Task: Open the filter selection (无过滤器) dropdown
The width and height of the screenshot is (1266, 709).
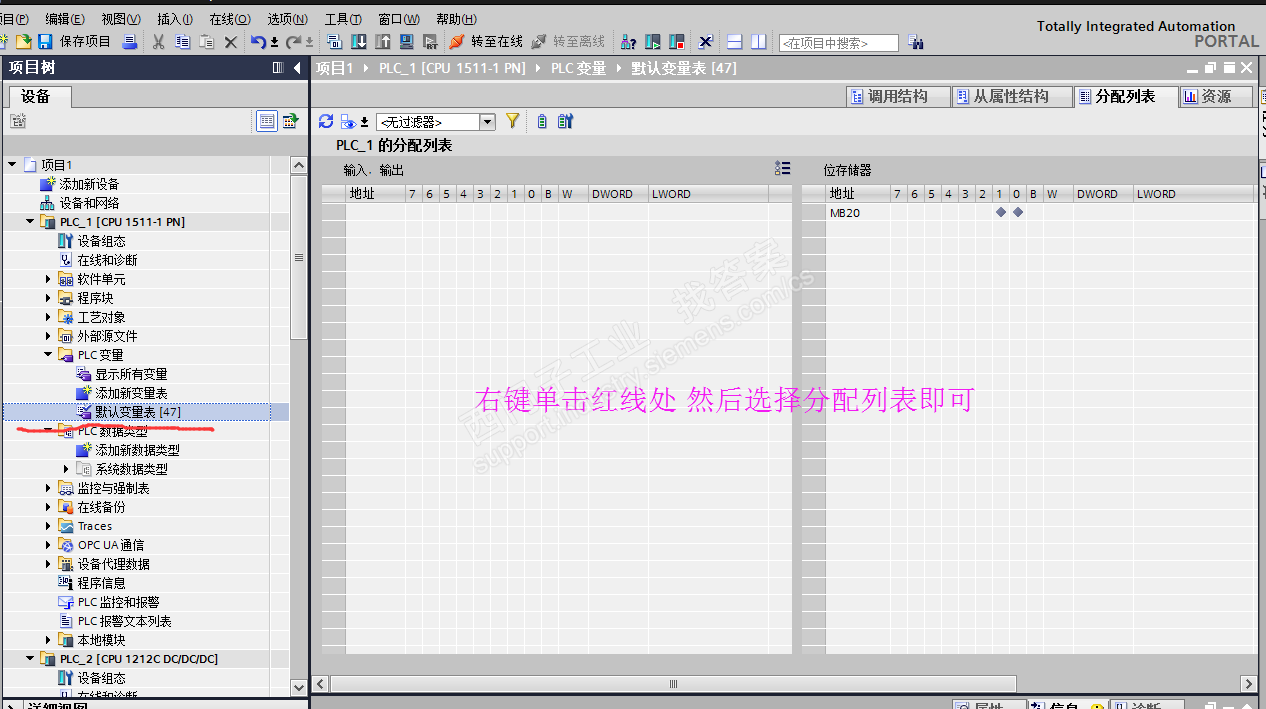Action: 436,122
